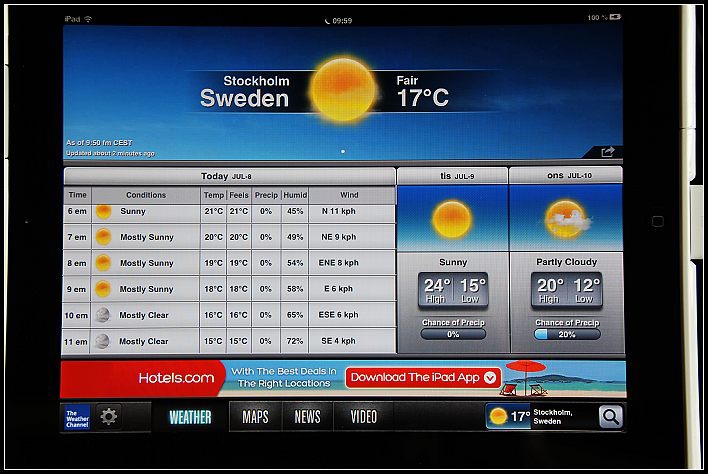Tap the 'As of 9:50 fm CEST' text
The width and height of the screenshot is (708, 474).
pyautogui.click(x=99, y=143)
